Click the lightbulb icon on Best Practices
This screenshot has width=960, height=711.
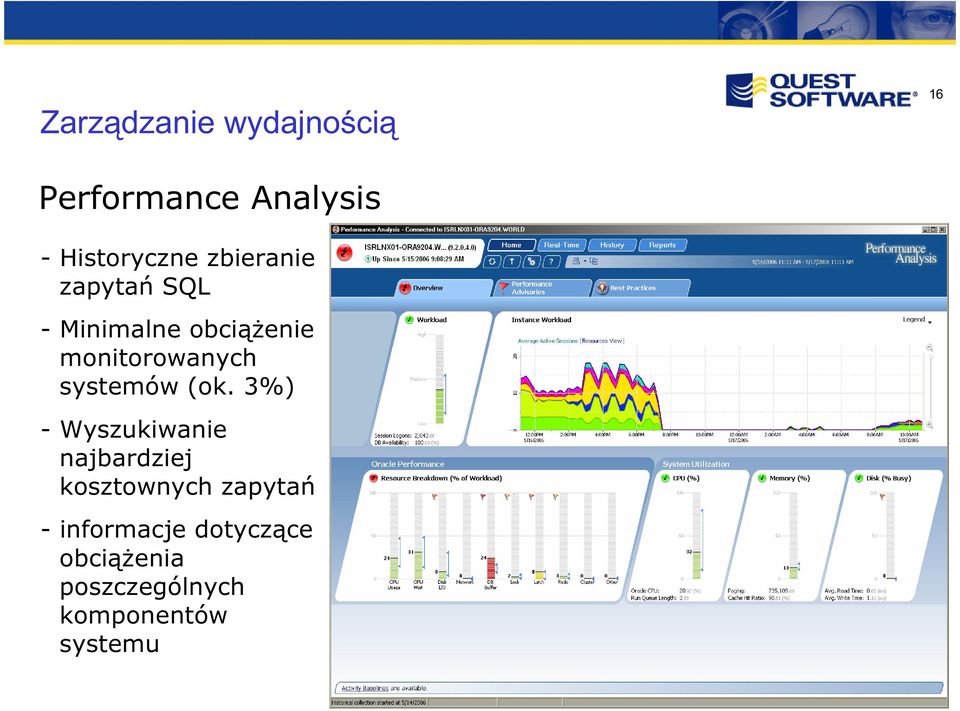(x=602, y=288)
